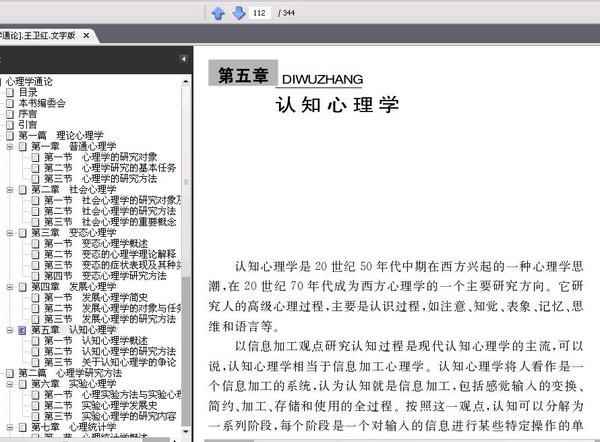Close the 王卫红.文字版 document tab
600x442 pixels.
pos(86,36)
